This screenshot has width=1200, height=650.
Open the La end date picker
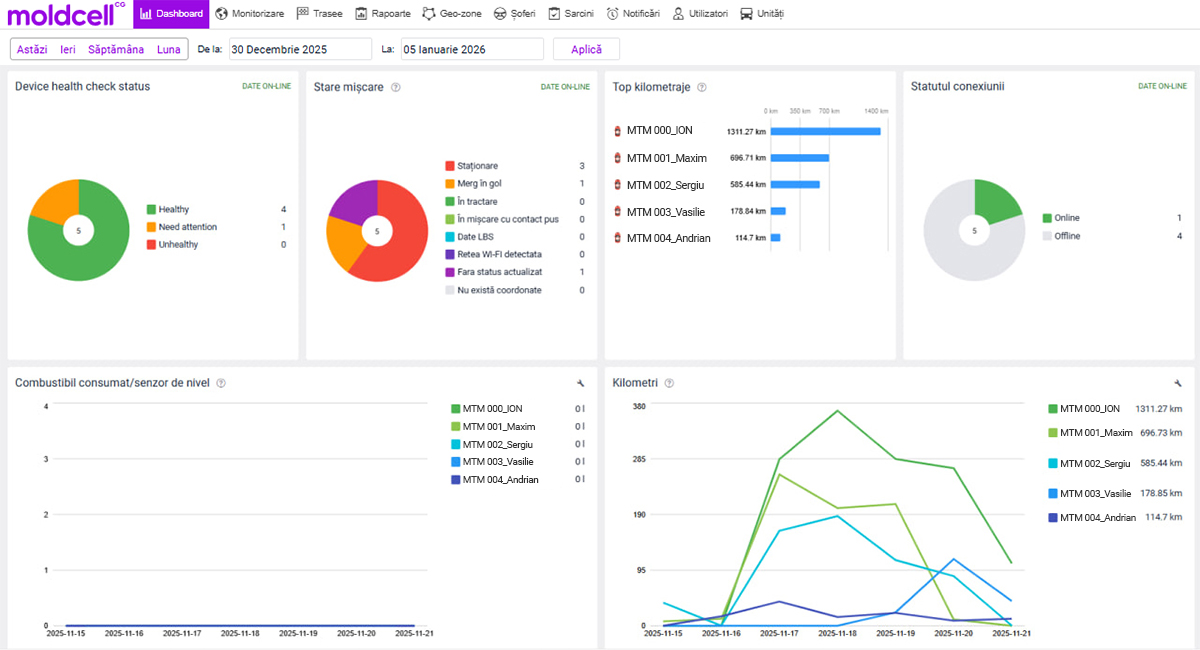click(471, 49)
